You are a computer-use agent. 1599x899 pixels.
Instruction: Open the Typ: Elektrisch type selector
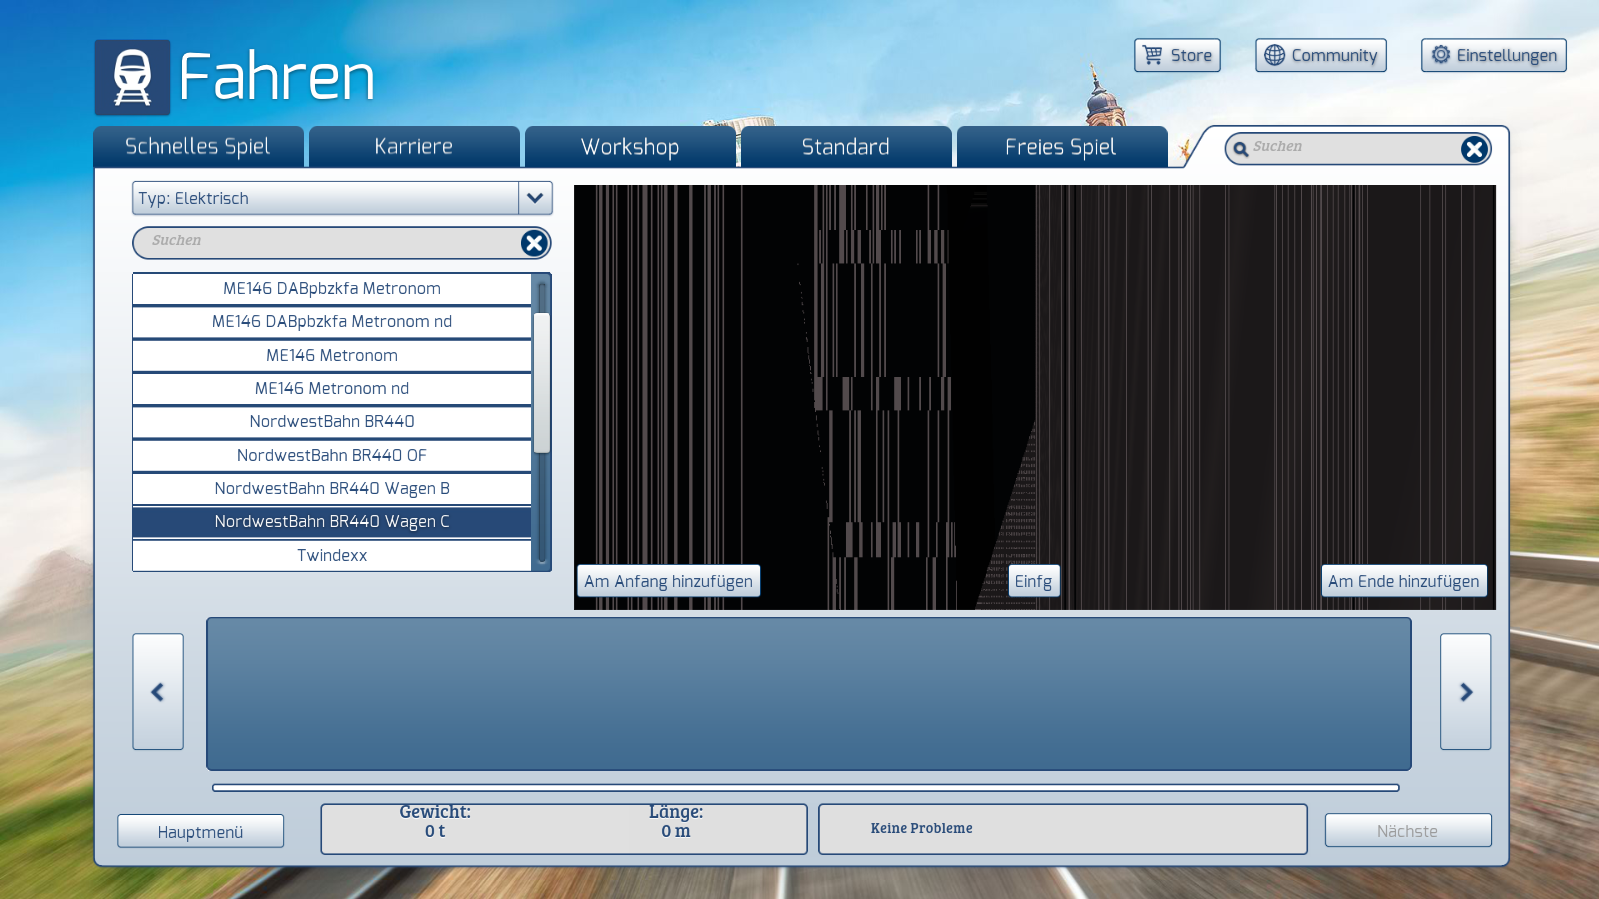pyautogui.click(x=342, y=198)
